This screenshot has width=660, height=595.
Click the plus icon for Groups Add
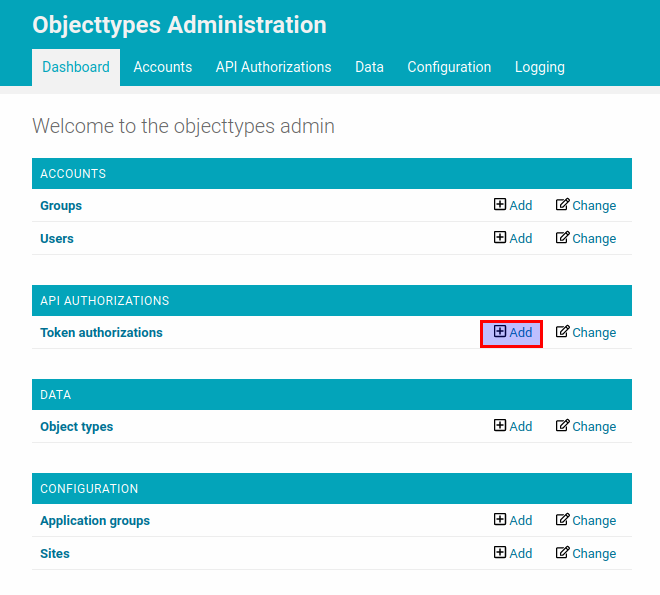point(500,205)
